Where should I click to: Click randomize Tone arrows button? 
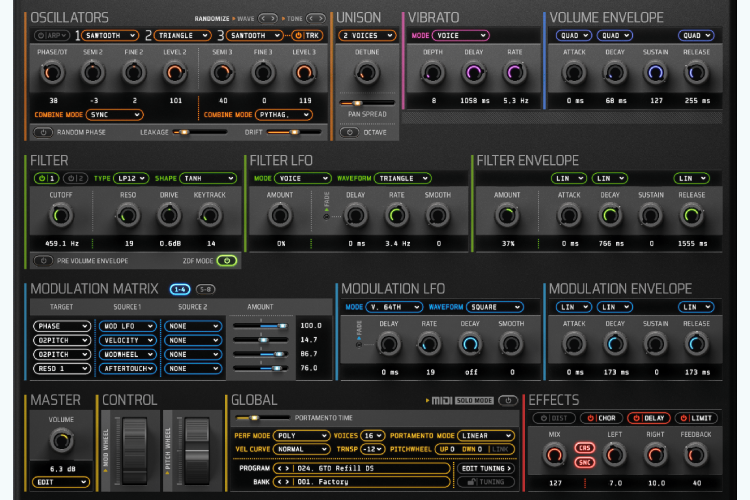pos(316,18)
